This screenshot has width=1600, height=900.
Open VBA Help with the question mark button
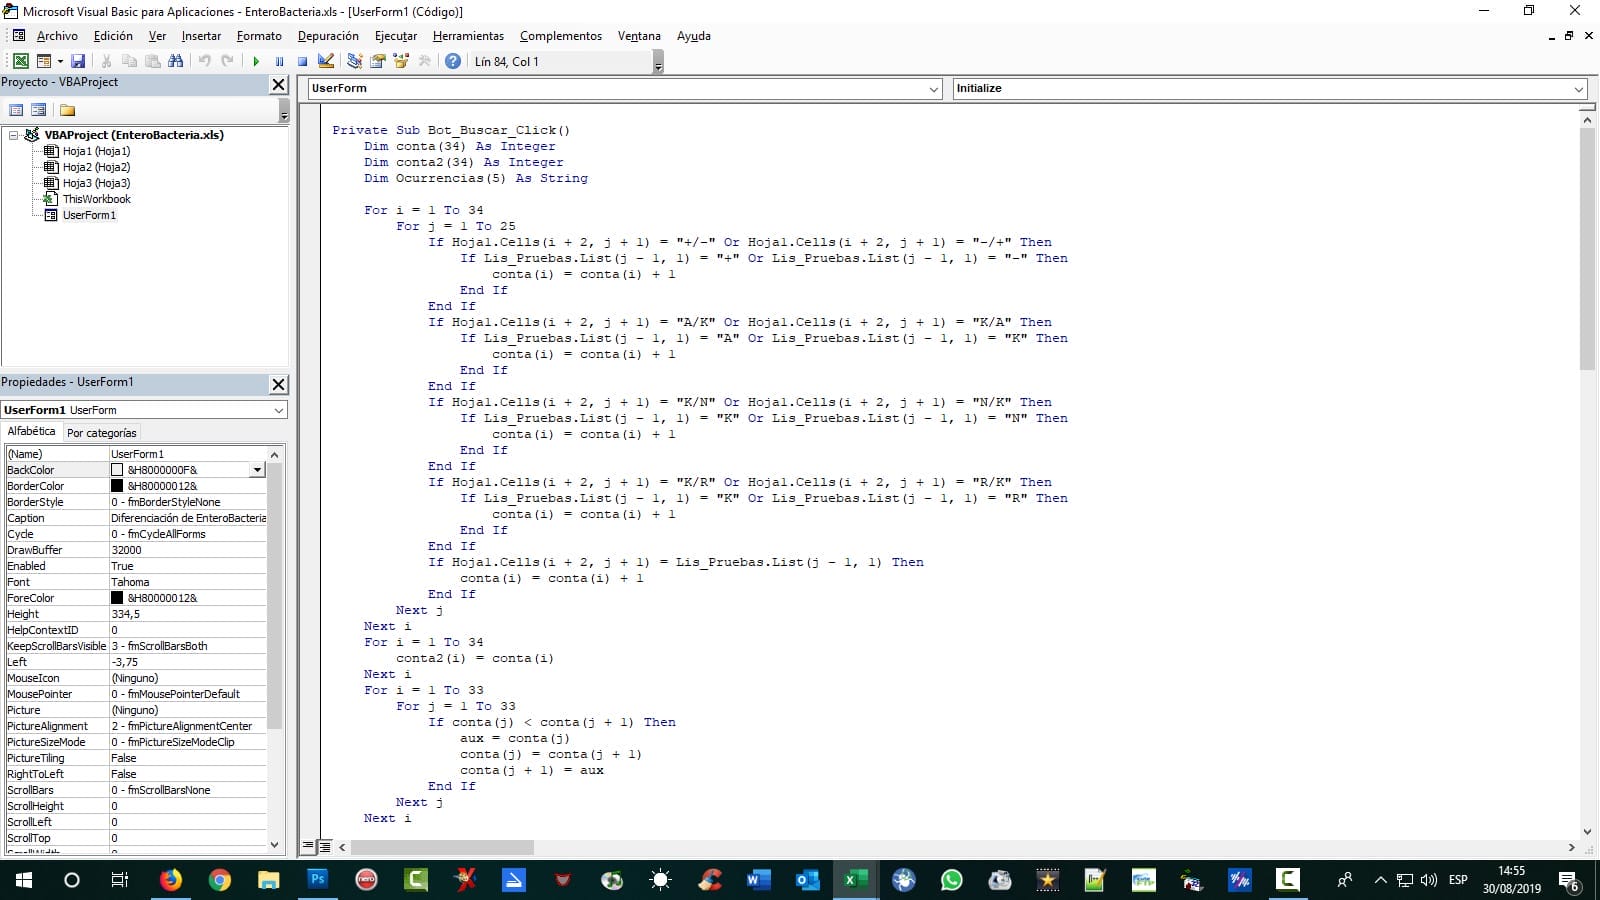453,61
